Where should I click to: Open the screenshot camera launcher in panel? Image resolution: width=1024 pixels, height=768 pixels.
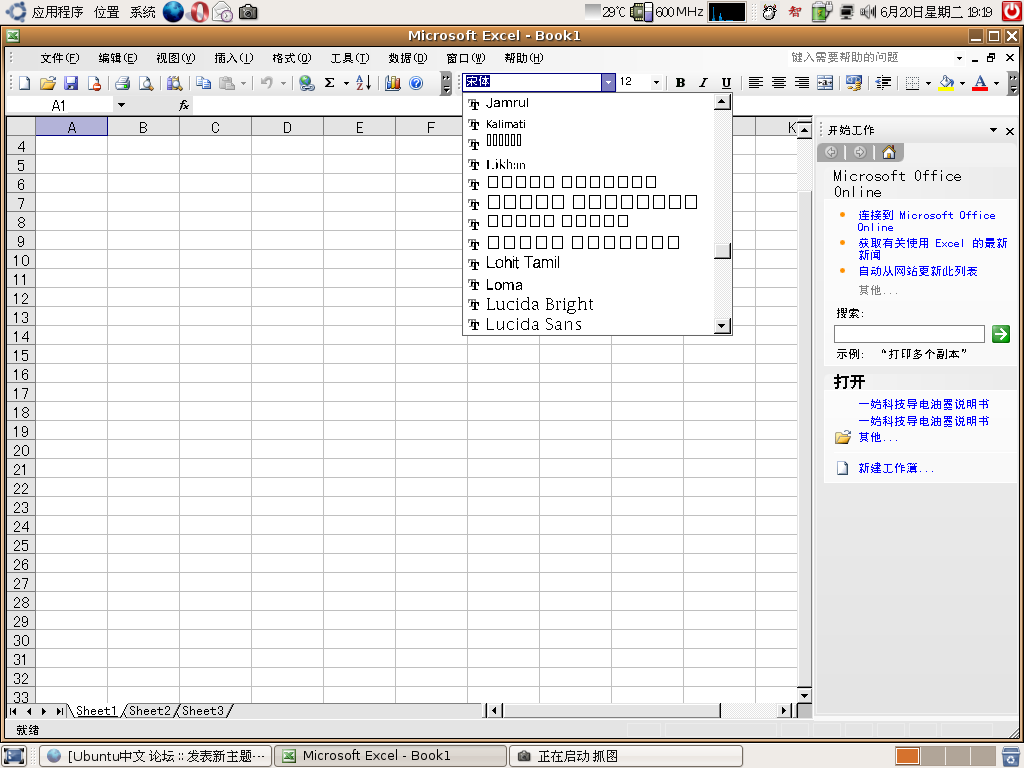tap(248, 12)
